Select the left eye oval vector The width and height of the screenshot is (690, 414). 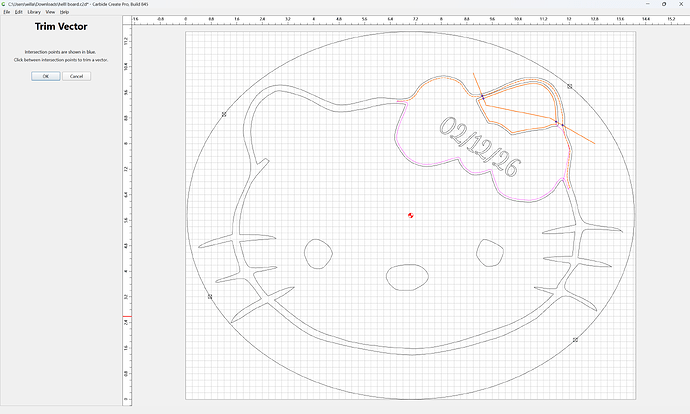coord(319,254)
